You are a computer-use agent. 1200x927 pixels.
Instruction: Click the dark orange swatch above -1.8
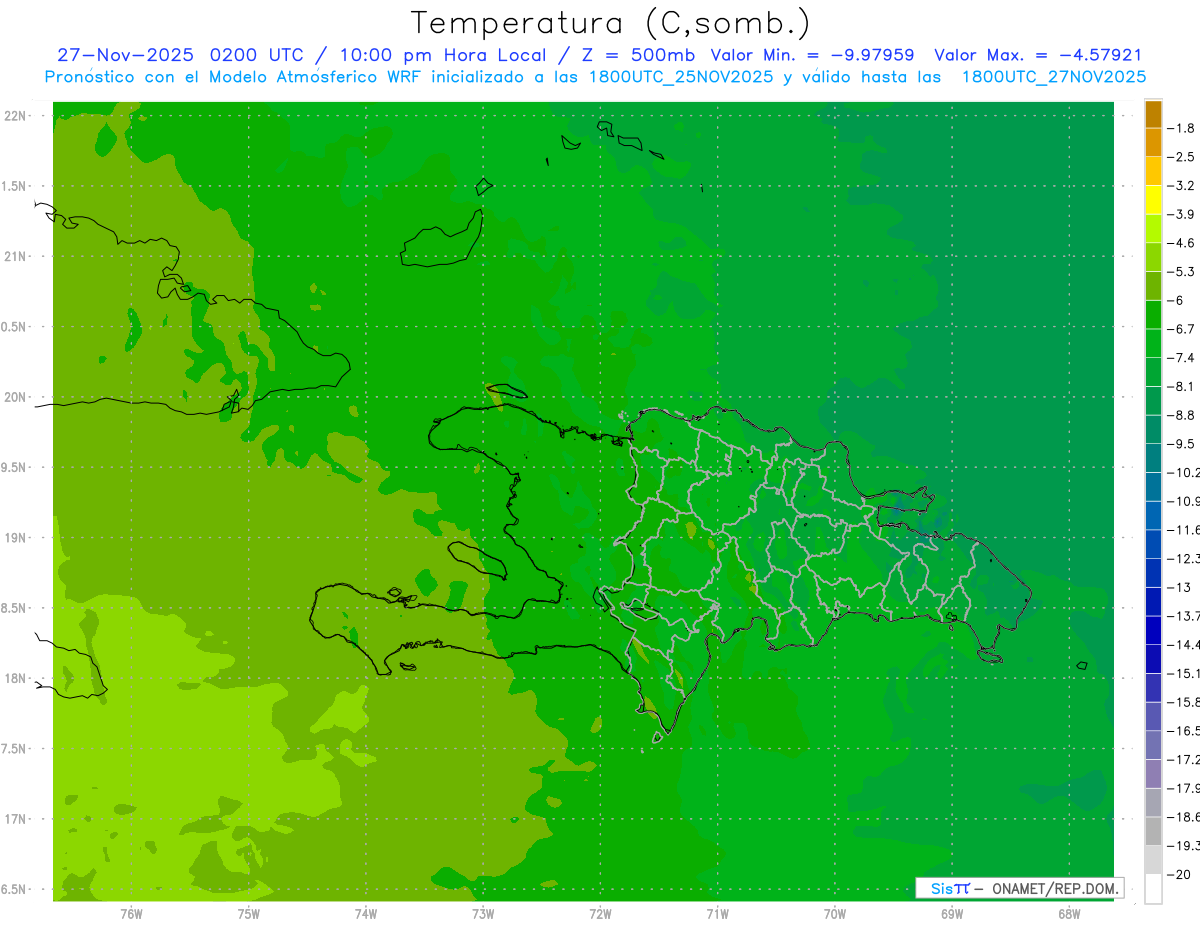pos(1153,115)
